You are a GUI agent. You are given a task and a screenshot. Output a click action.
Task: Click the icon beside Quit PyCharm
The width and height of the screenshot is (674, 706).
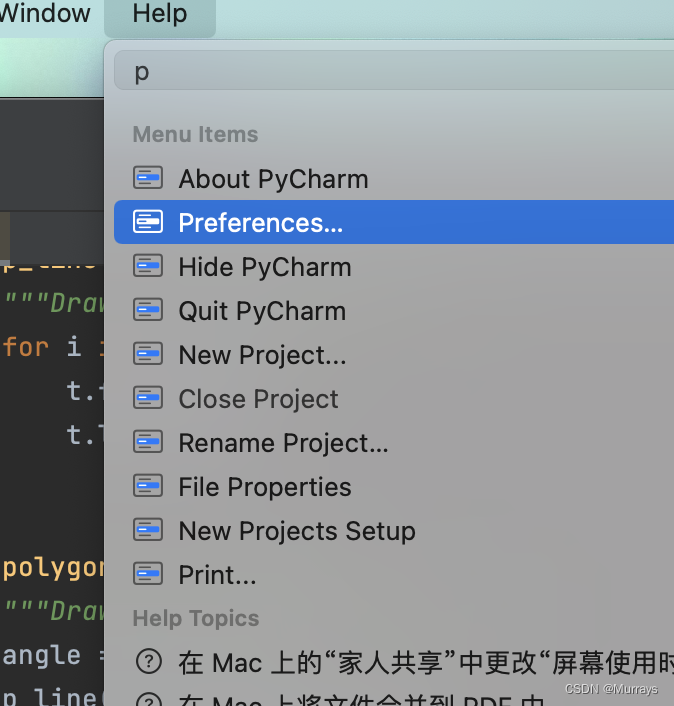[148, 310]
